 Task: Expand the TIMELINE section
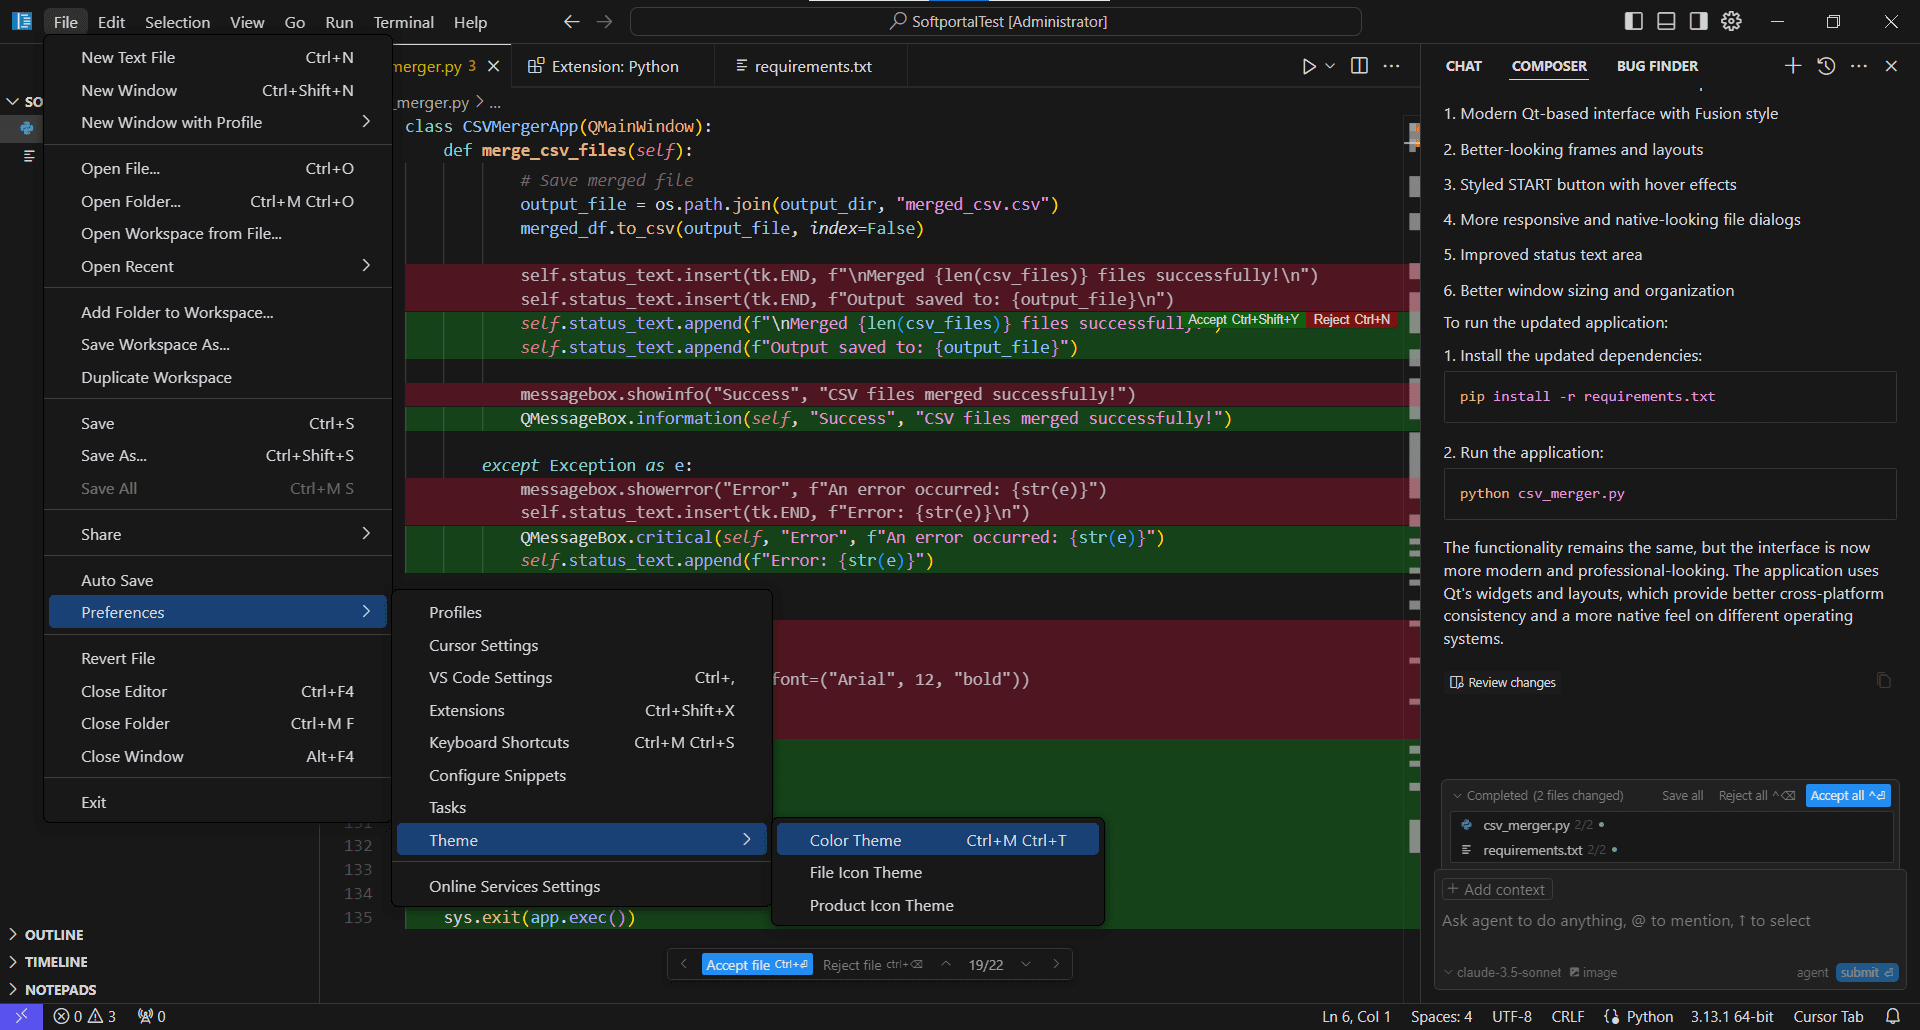(56, 962)
